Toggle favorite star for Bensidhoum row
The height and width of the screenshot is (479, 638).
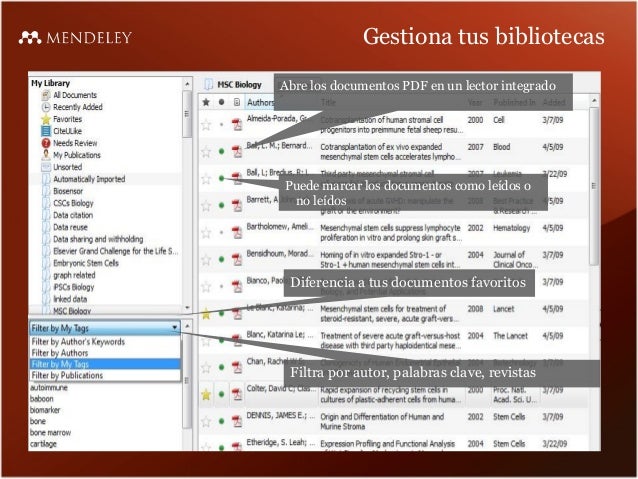206,260
